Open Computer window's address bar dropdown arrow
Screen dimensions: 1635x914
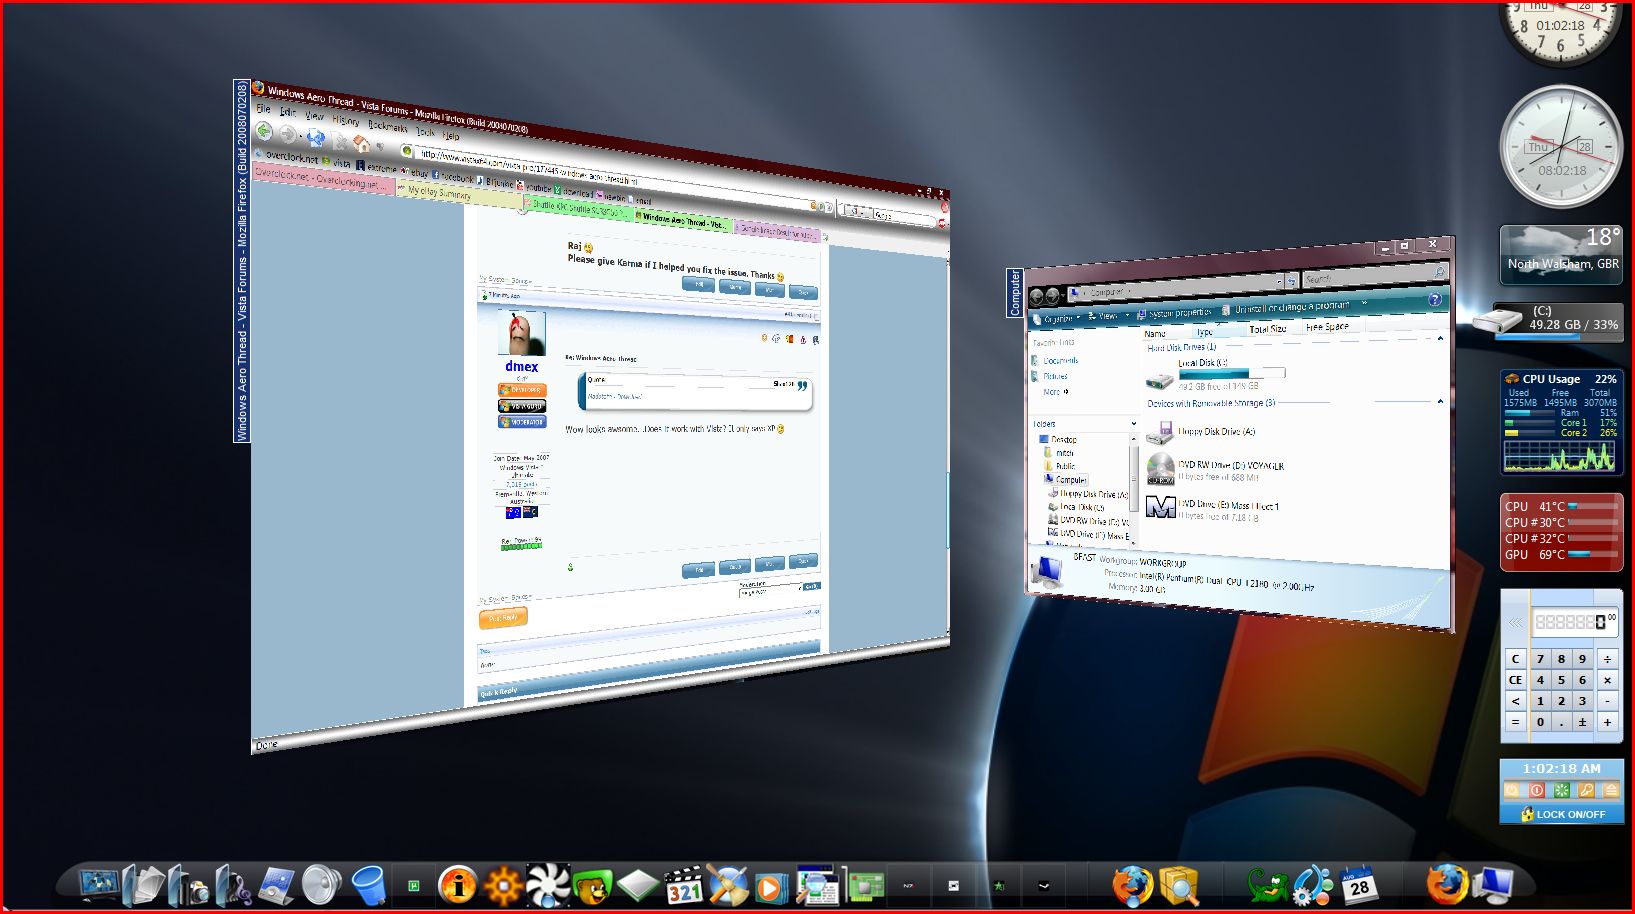tap(1279, 282)
